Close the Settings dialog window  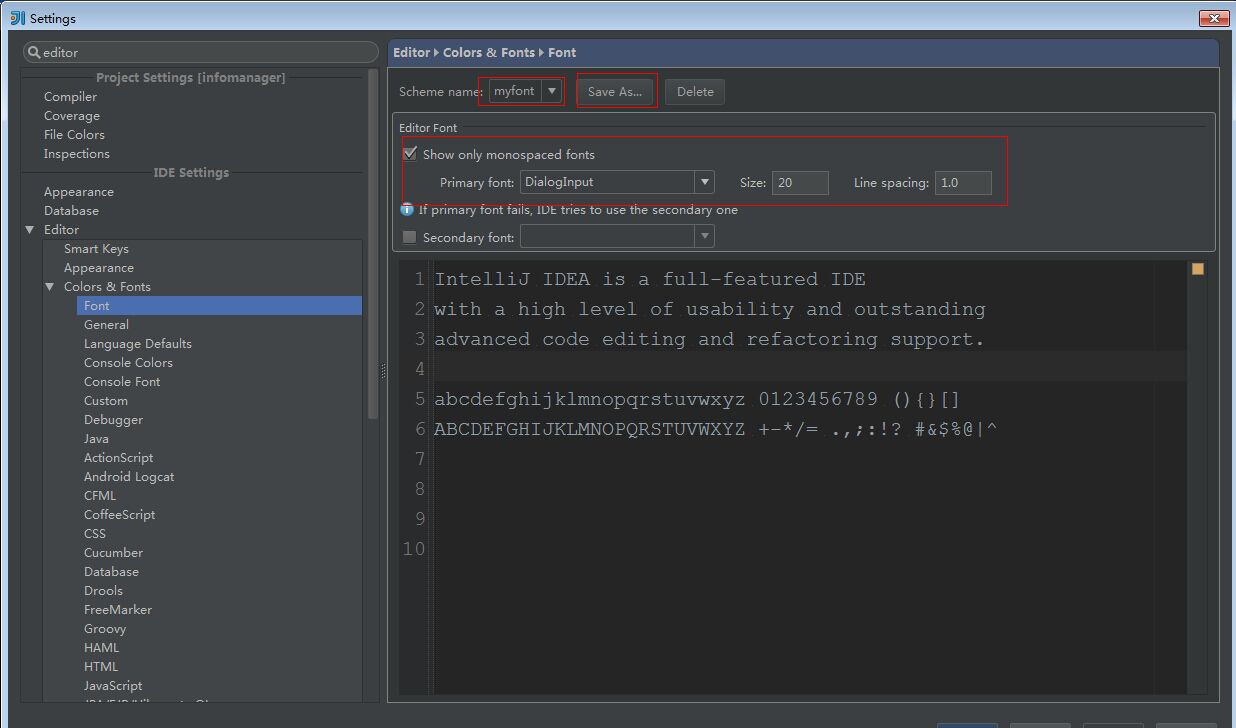pyautogui.click(x=1214, y=18)
